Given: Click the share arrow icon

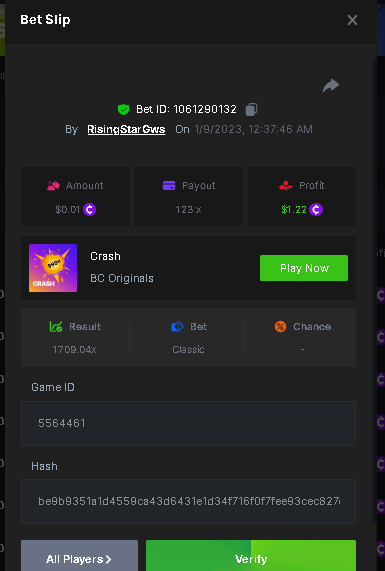Looking at the screenshot, I should (331, 86).
